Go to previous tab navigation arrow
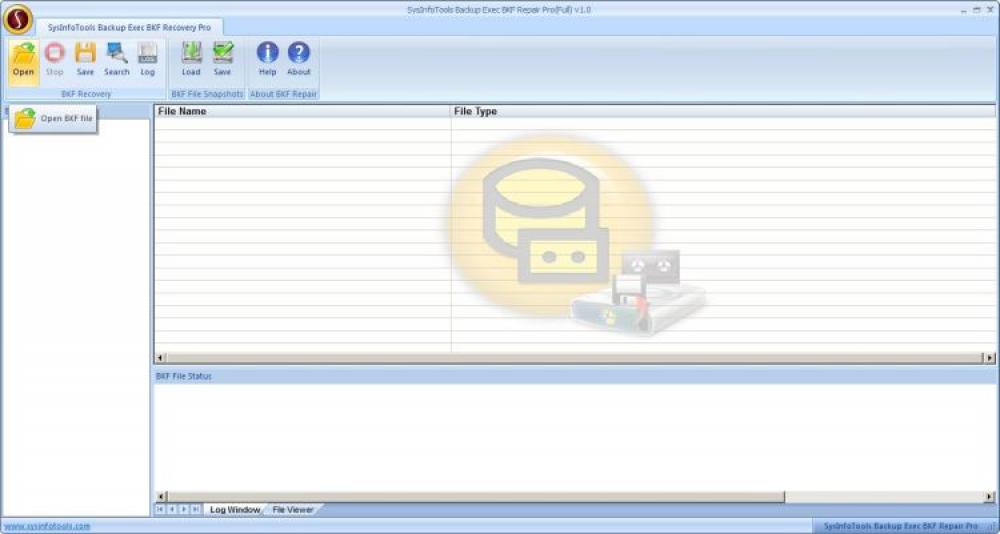The width and height of the screenshot is (1000, 534). (172, 509)
